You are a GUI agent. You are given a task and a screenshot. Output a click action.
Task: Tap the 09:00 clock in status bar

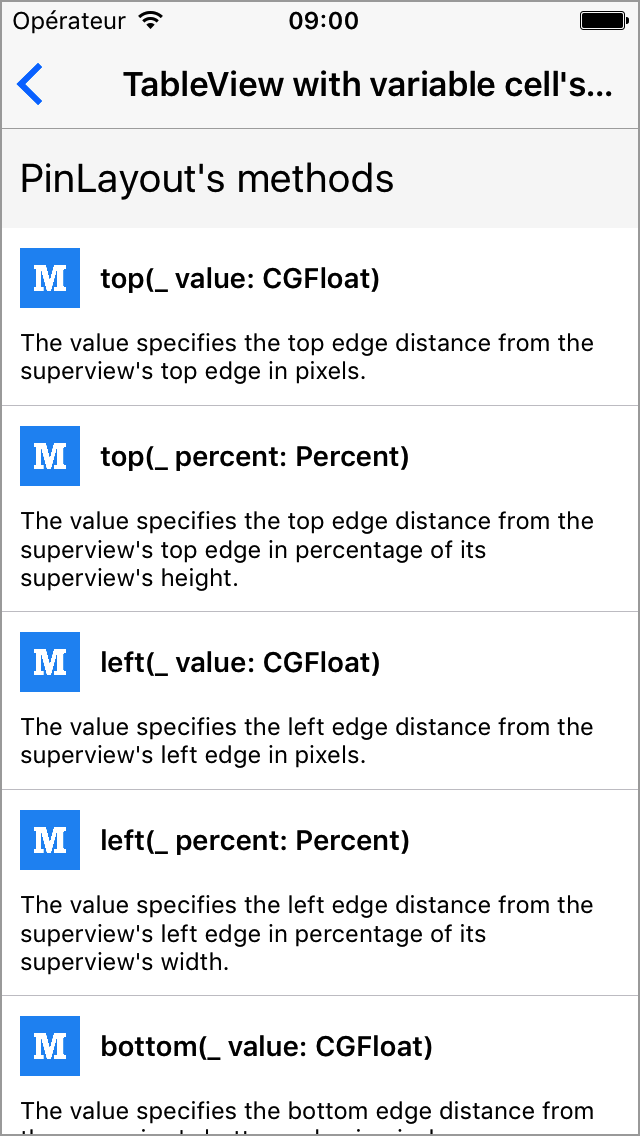(x=324, y=21)
